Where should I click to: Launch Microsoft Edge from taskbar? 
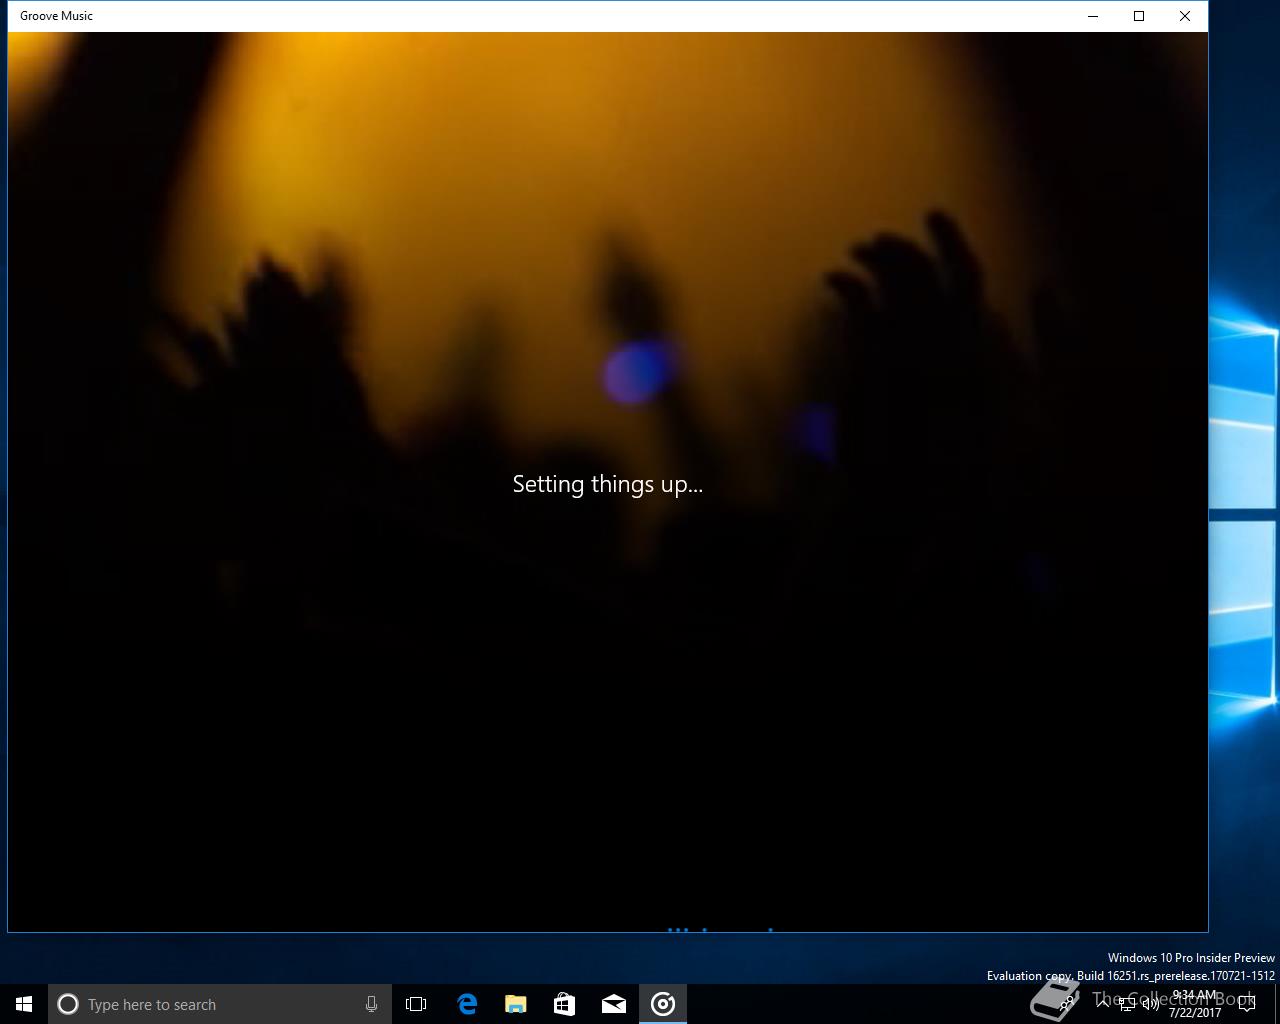click(x=466, y=1004)
